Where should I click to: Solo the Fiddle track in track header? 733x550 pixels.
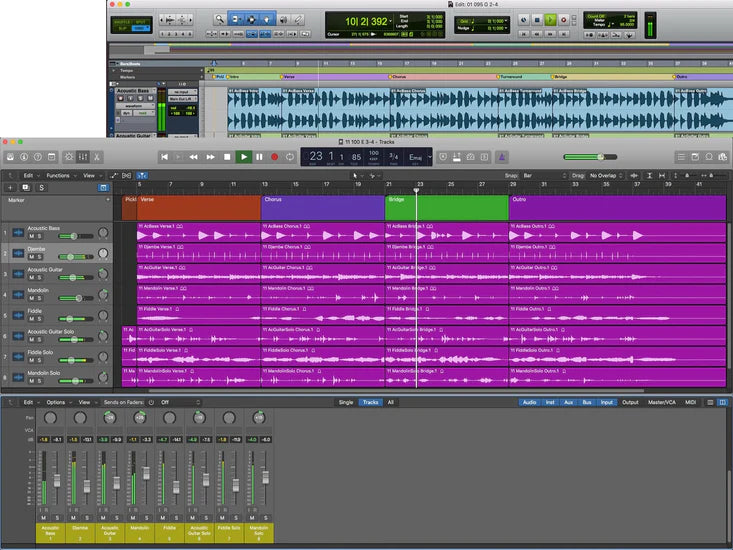pos(40,320)
